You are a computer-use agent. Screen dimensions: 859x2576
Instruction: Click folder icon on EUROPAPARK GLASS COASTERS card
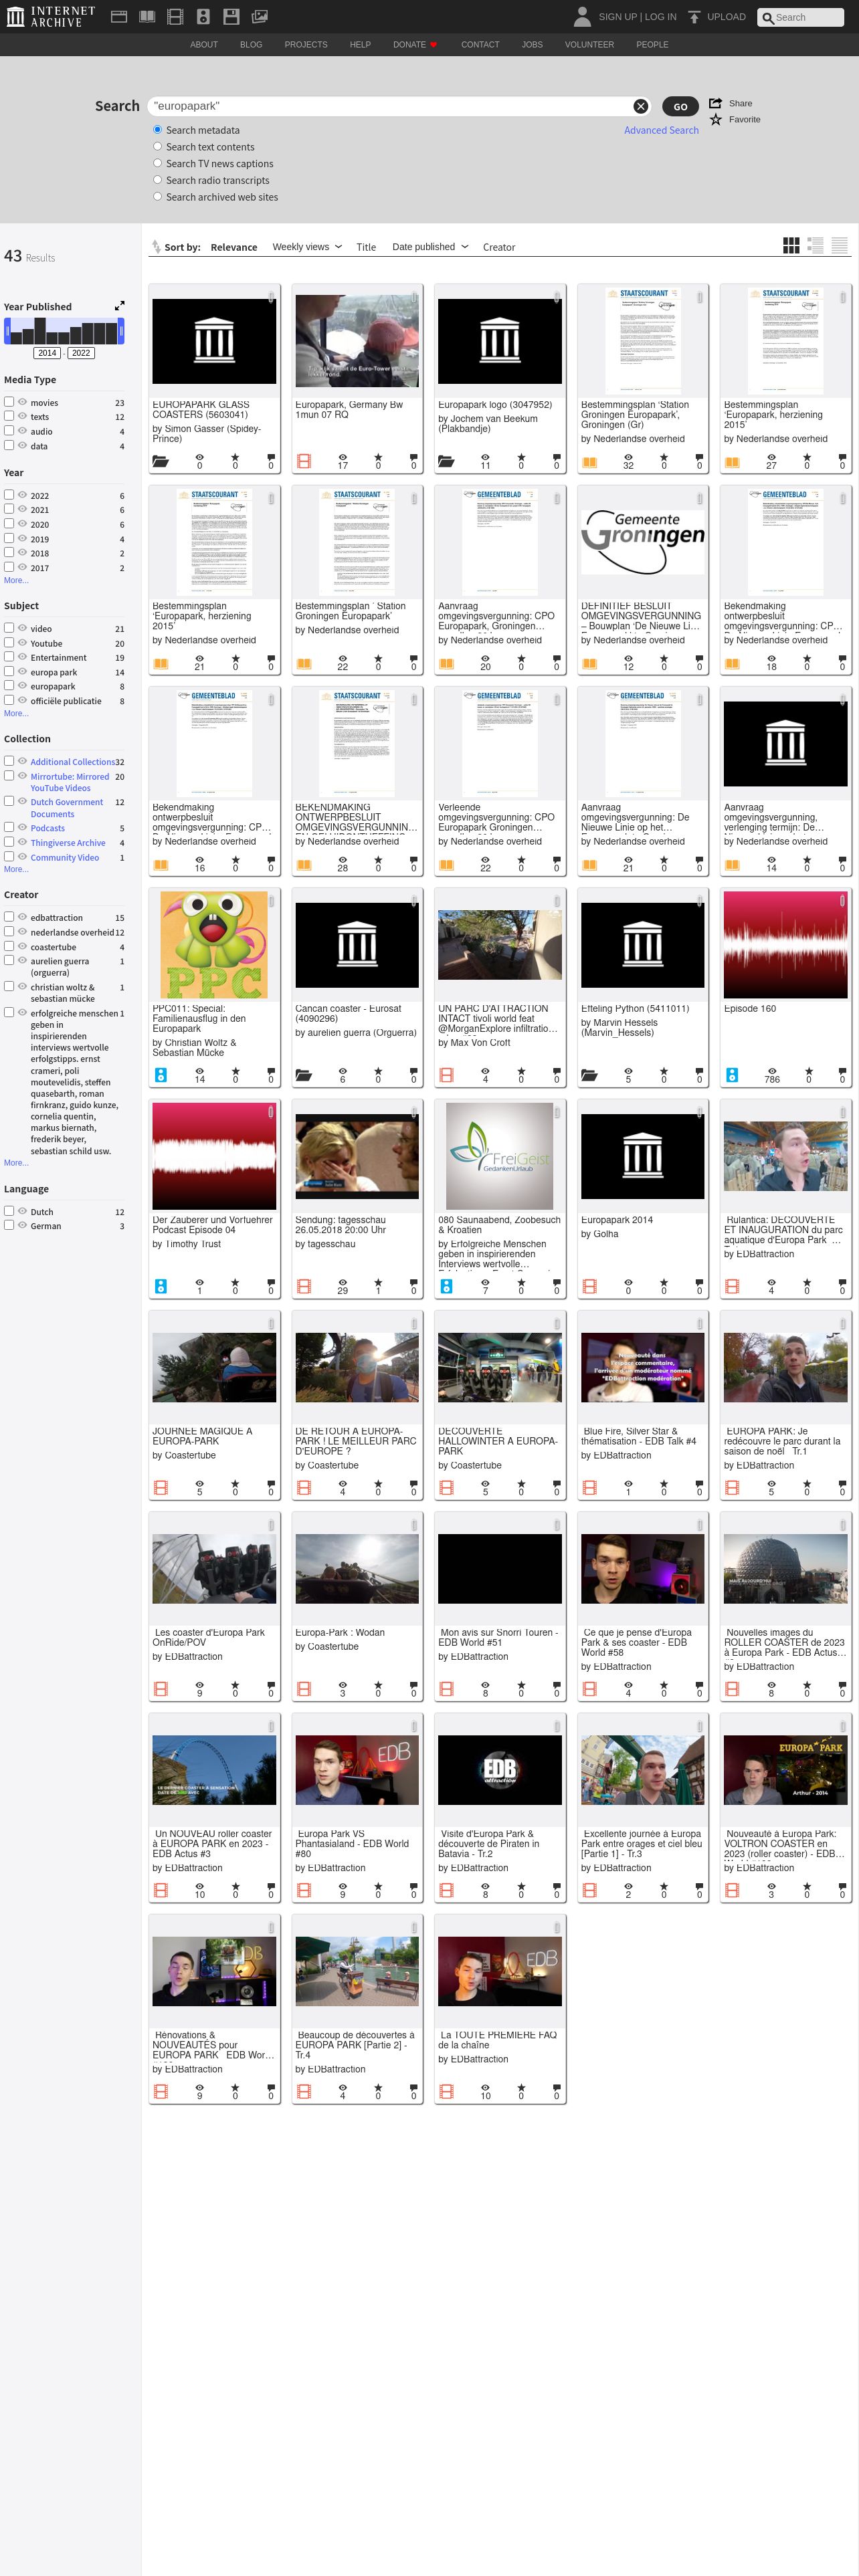tap(160, 461)
